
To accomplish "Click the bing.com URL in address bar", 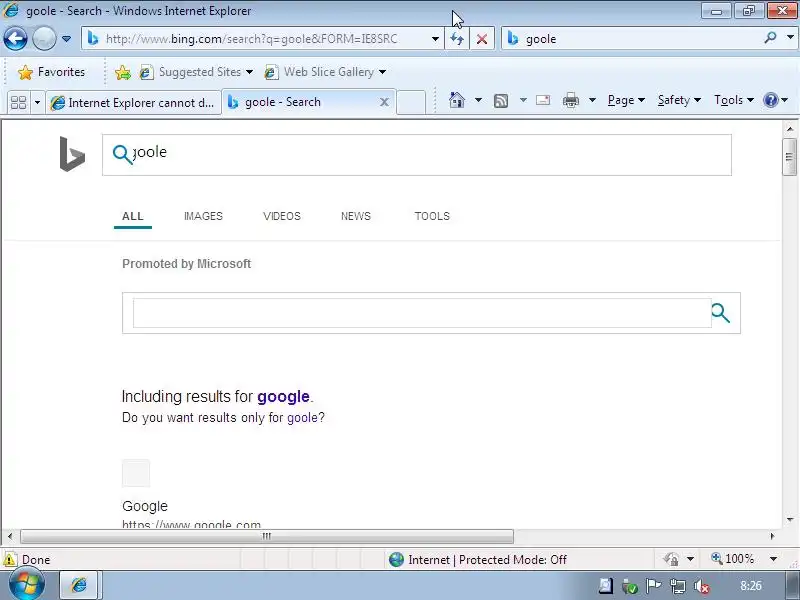I will 251,39.
